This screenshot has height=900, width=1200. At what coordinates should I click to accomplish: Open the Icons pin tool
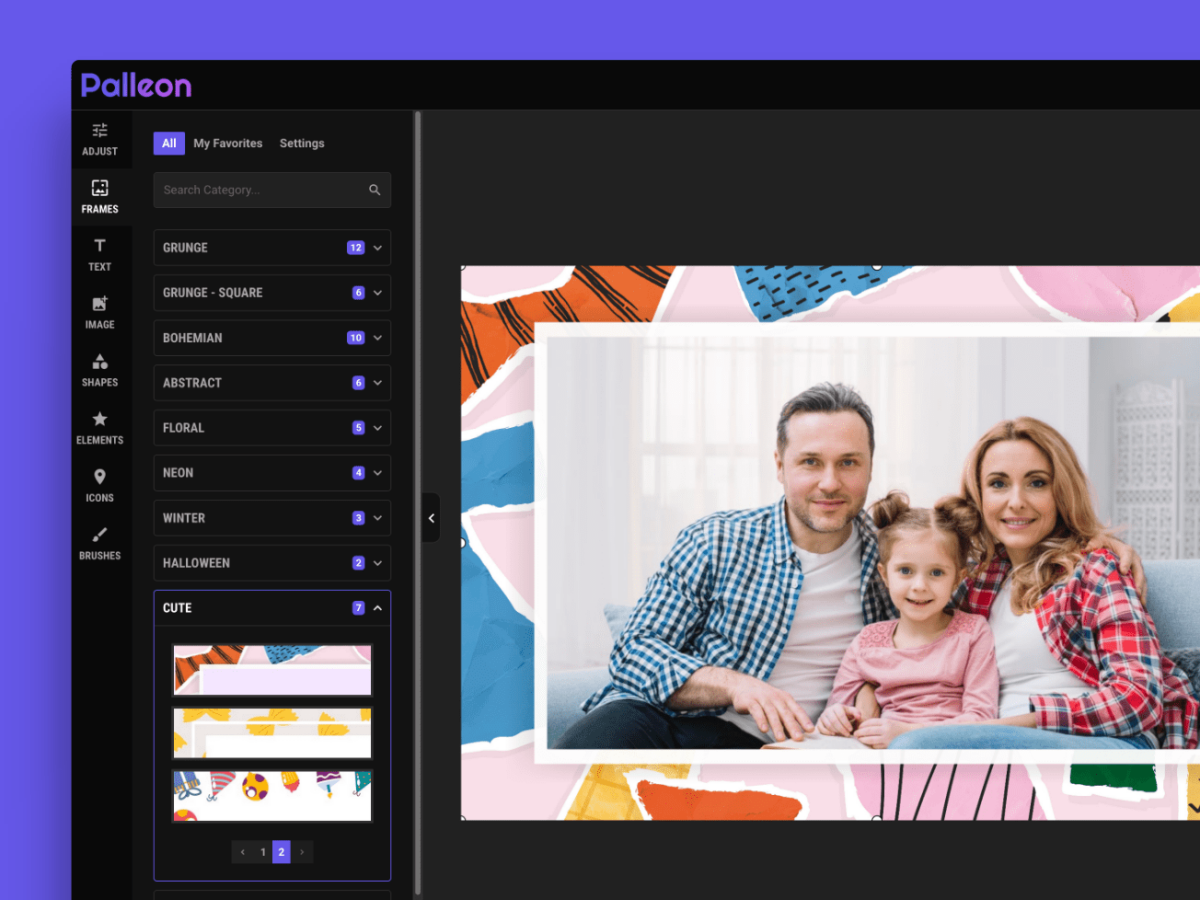coord(100,486)
